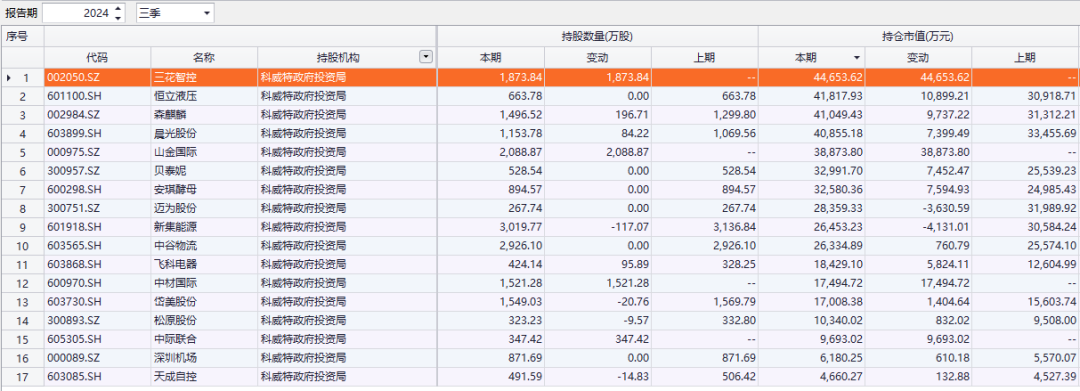Click market value cell 4,660.27
This screenshot has height=391, width=1080.
[811, 377]
